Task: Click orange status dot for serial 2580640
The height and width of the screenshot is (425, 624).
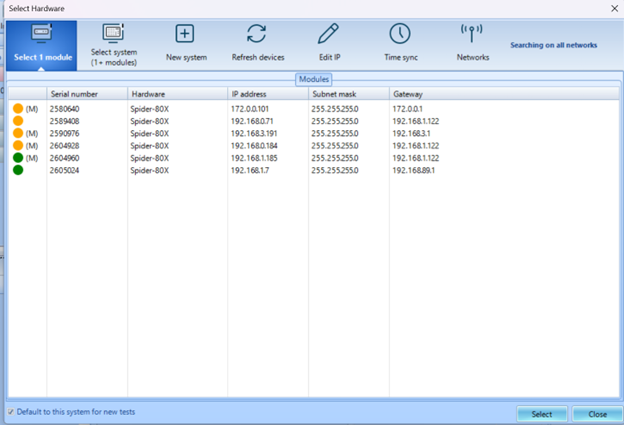Action: click(x=18, y=108)
